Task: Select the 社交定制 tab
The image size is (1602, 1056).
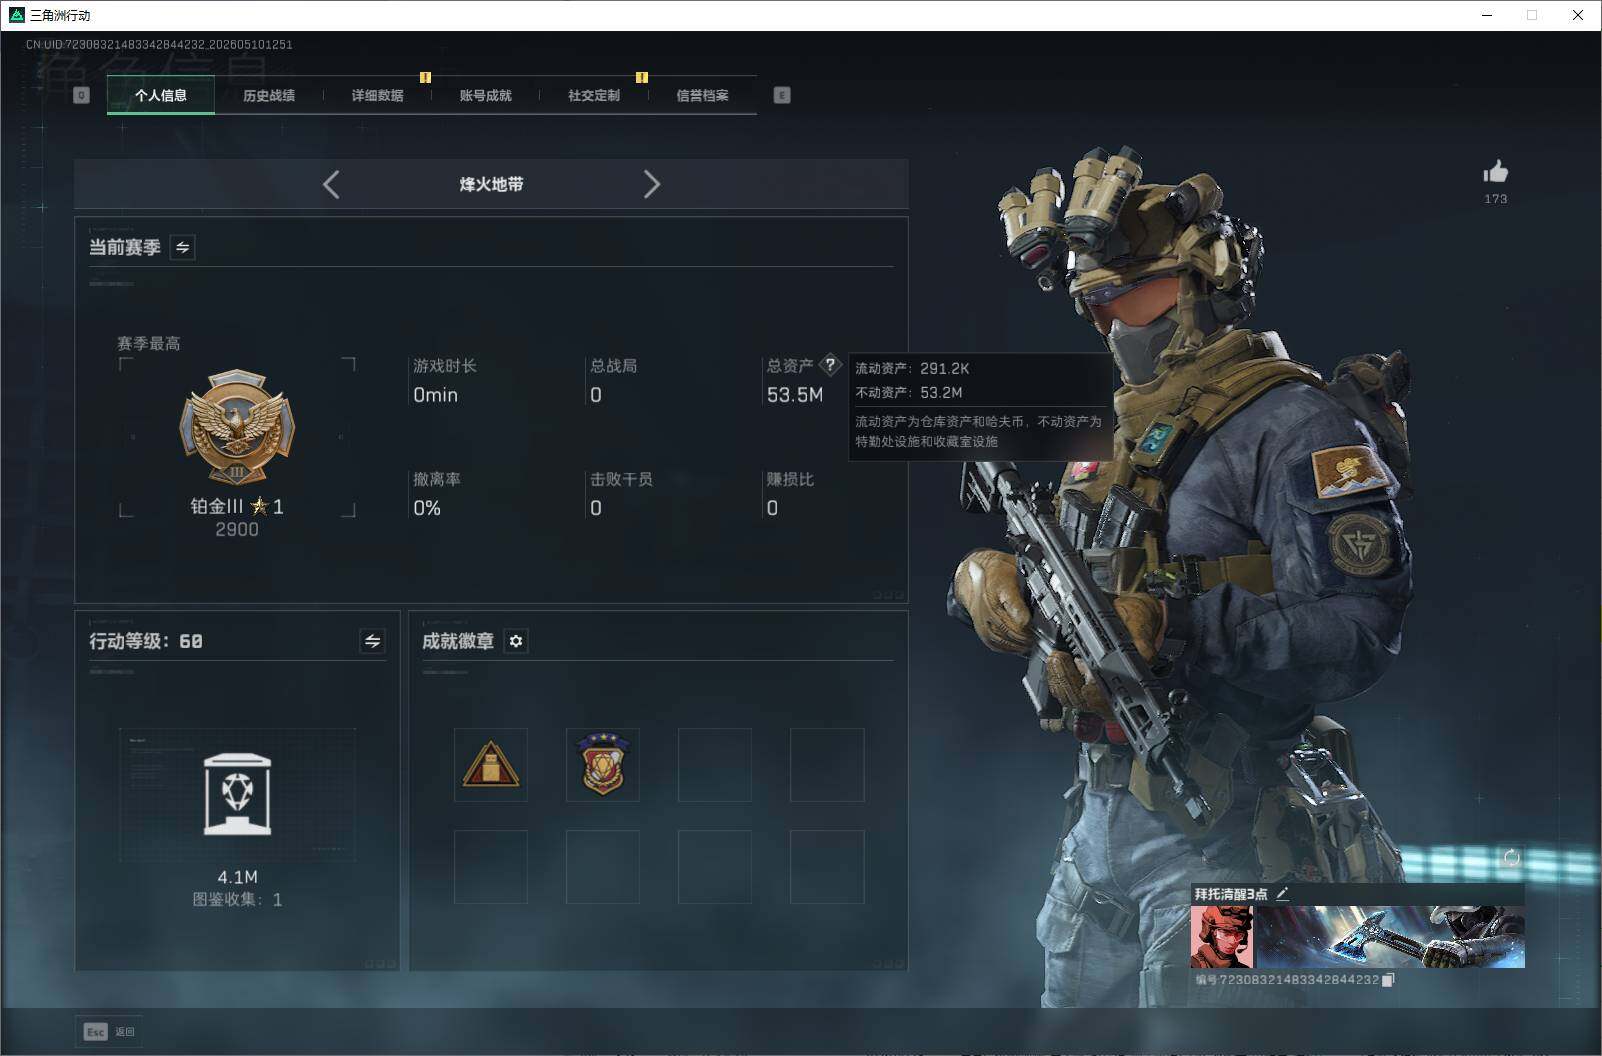Action: click(x=594, y=96)
